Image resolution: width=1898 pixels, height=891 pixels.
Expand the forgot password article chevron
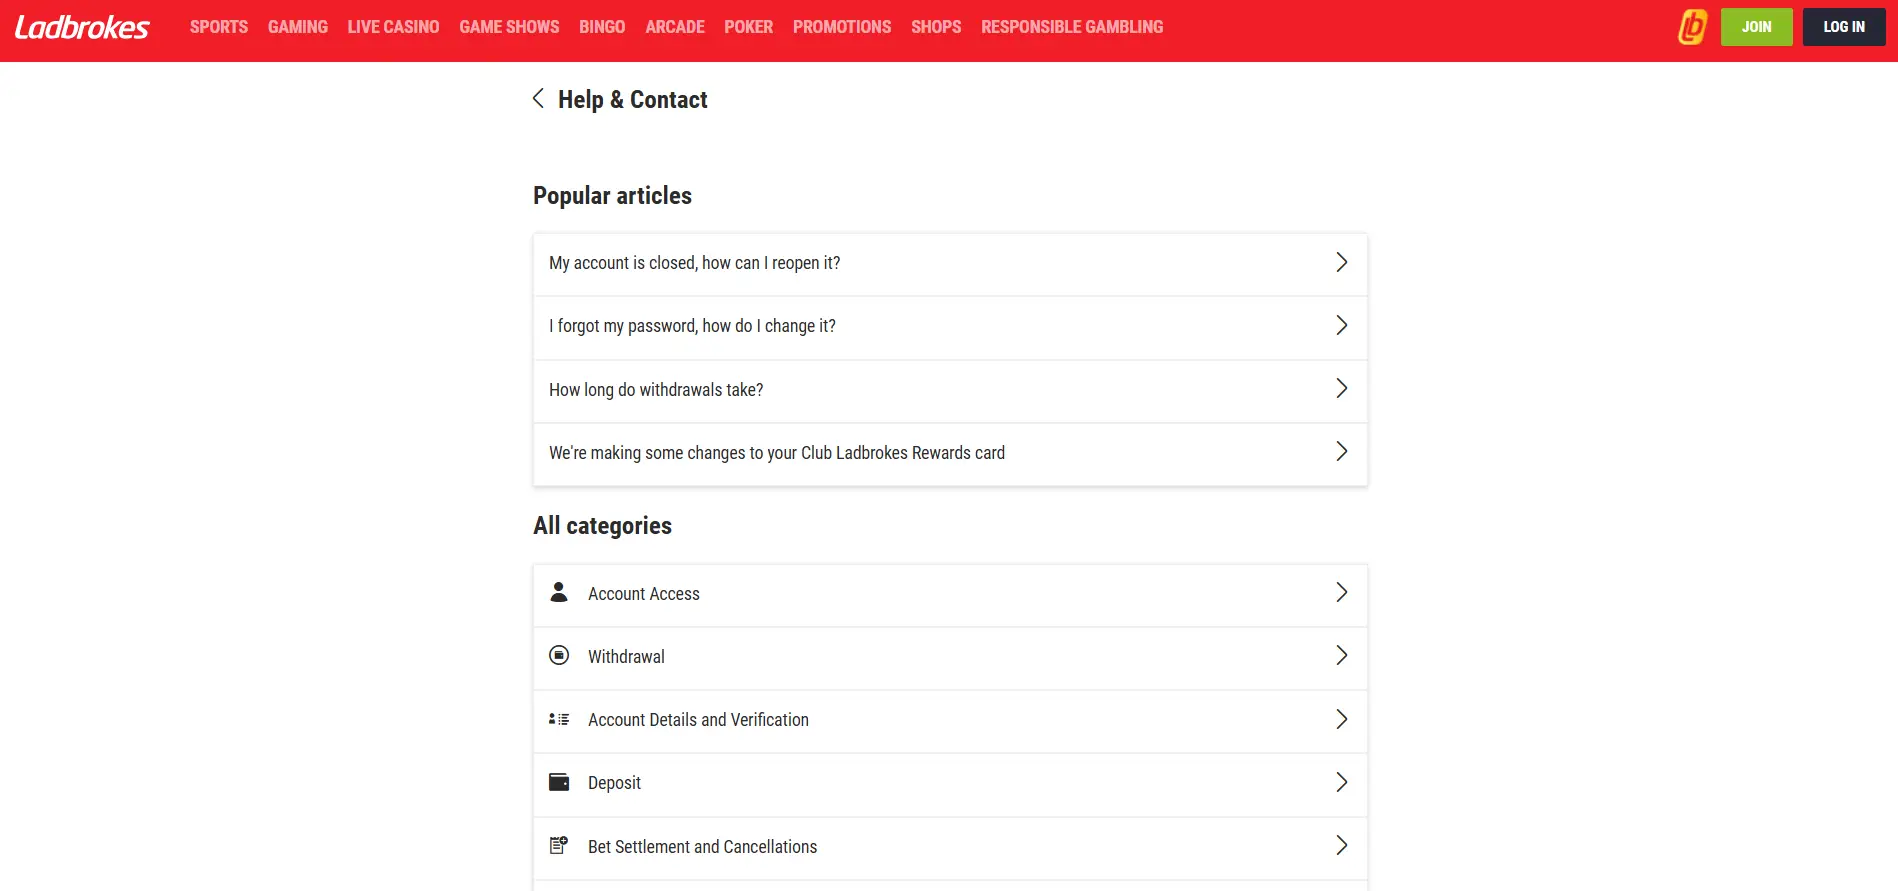click(x=1342, y=325)
